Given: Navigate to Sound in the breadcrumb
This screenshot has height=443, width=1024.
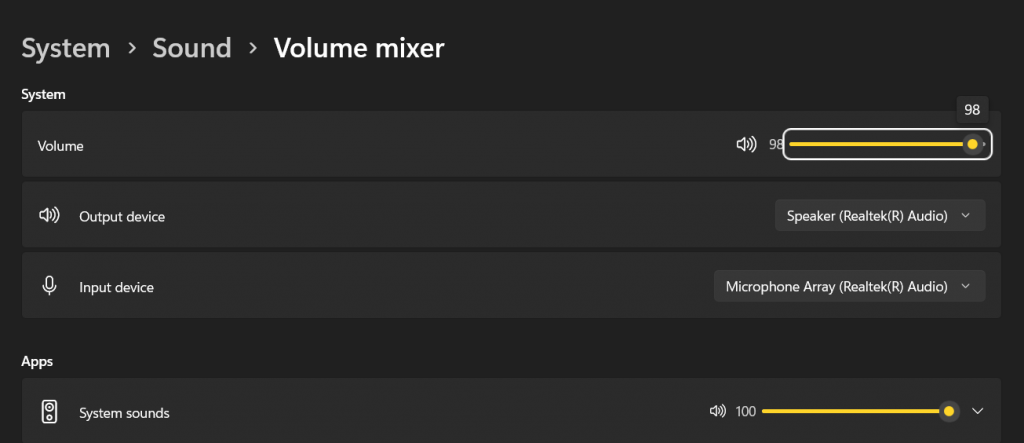Looking at the screenshot, I should coord(191,48).
